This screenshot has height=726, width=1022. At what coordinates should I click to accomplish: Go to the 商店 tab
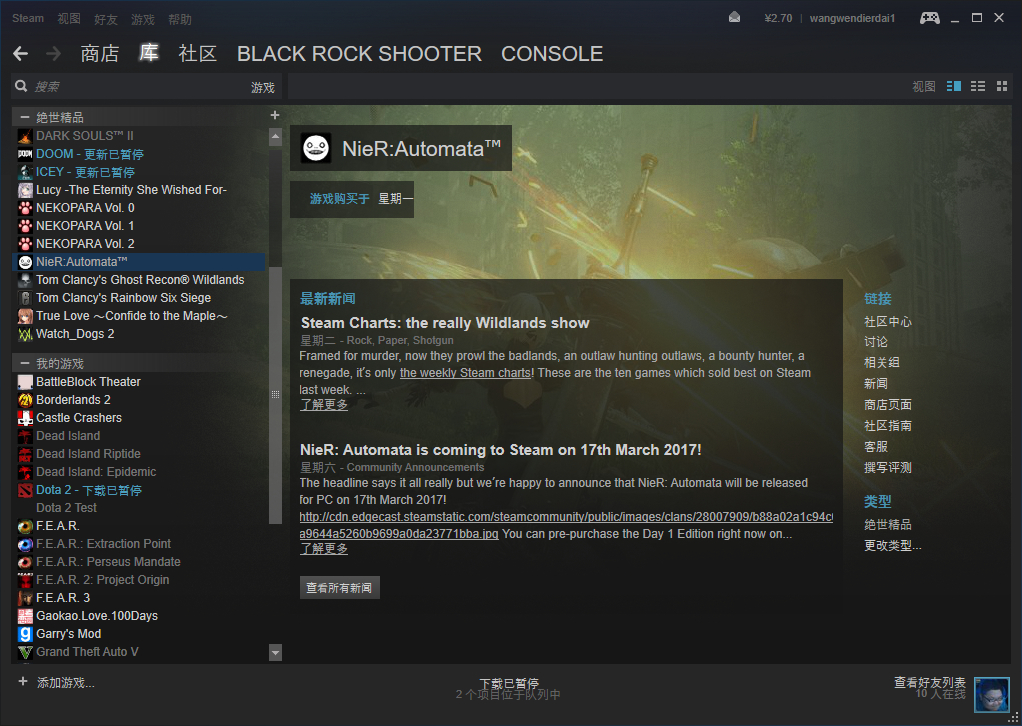click(100, 53)
